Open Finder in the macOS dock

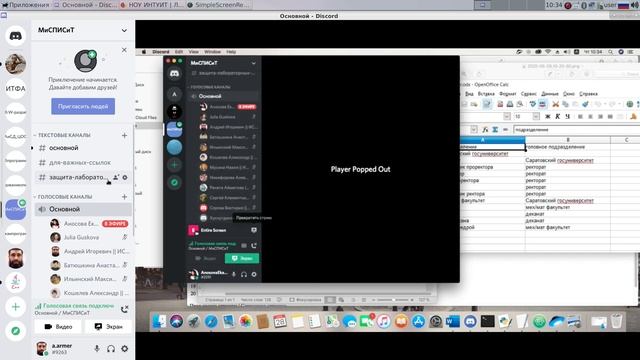[x=159, y=322]
